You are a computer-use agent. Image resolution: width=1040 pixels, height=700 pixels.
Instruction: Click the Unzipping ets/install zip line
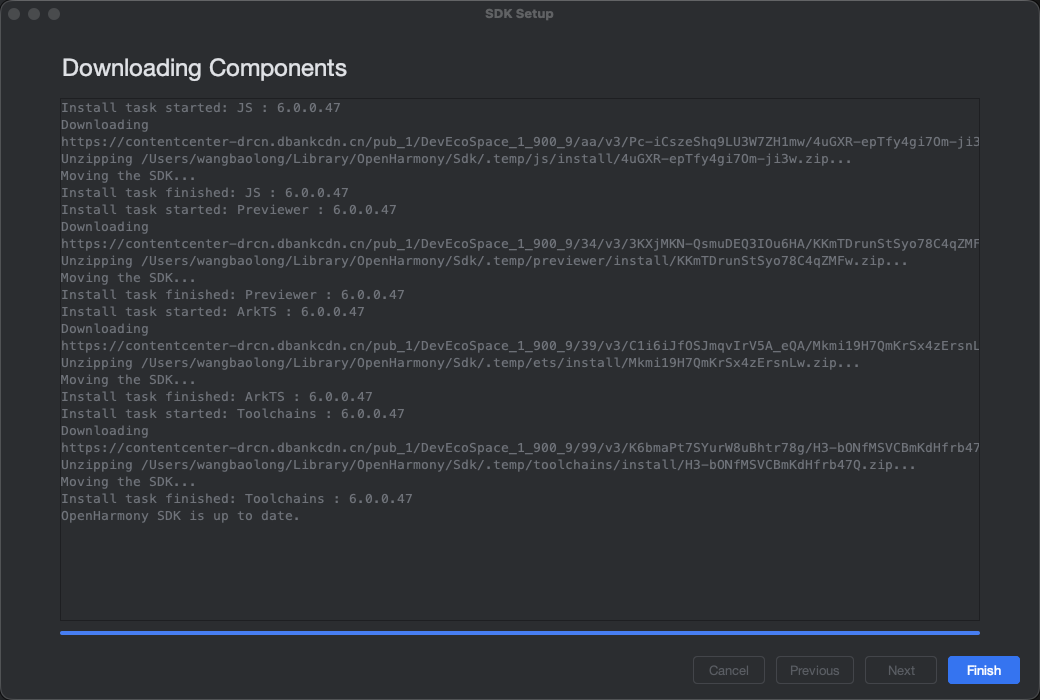(x=460, y=363)
